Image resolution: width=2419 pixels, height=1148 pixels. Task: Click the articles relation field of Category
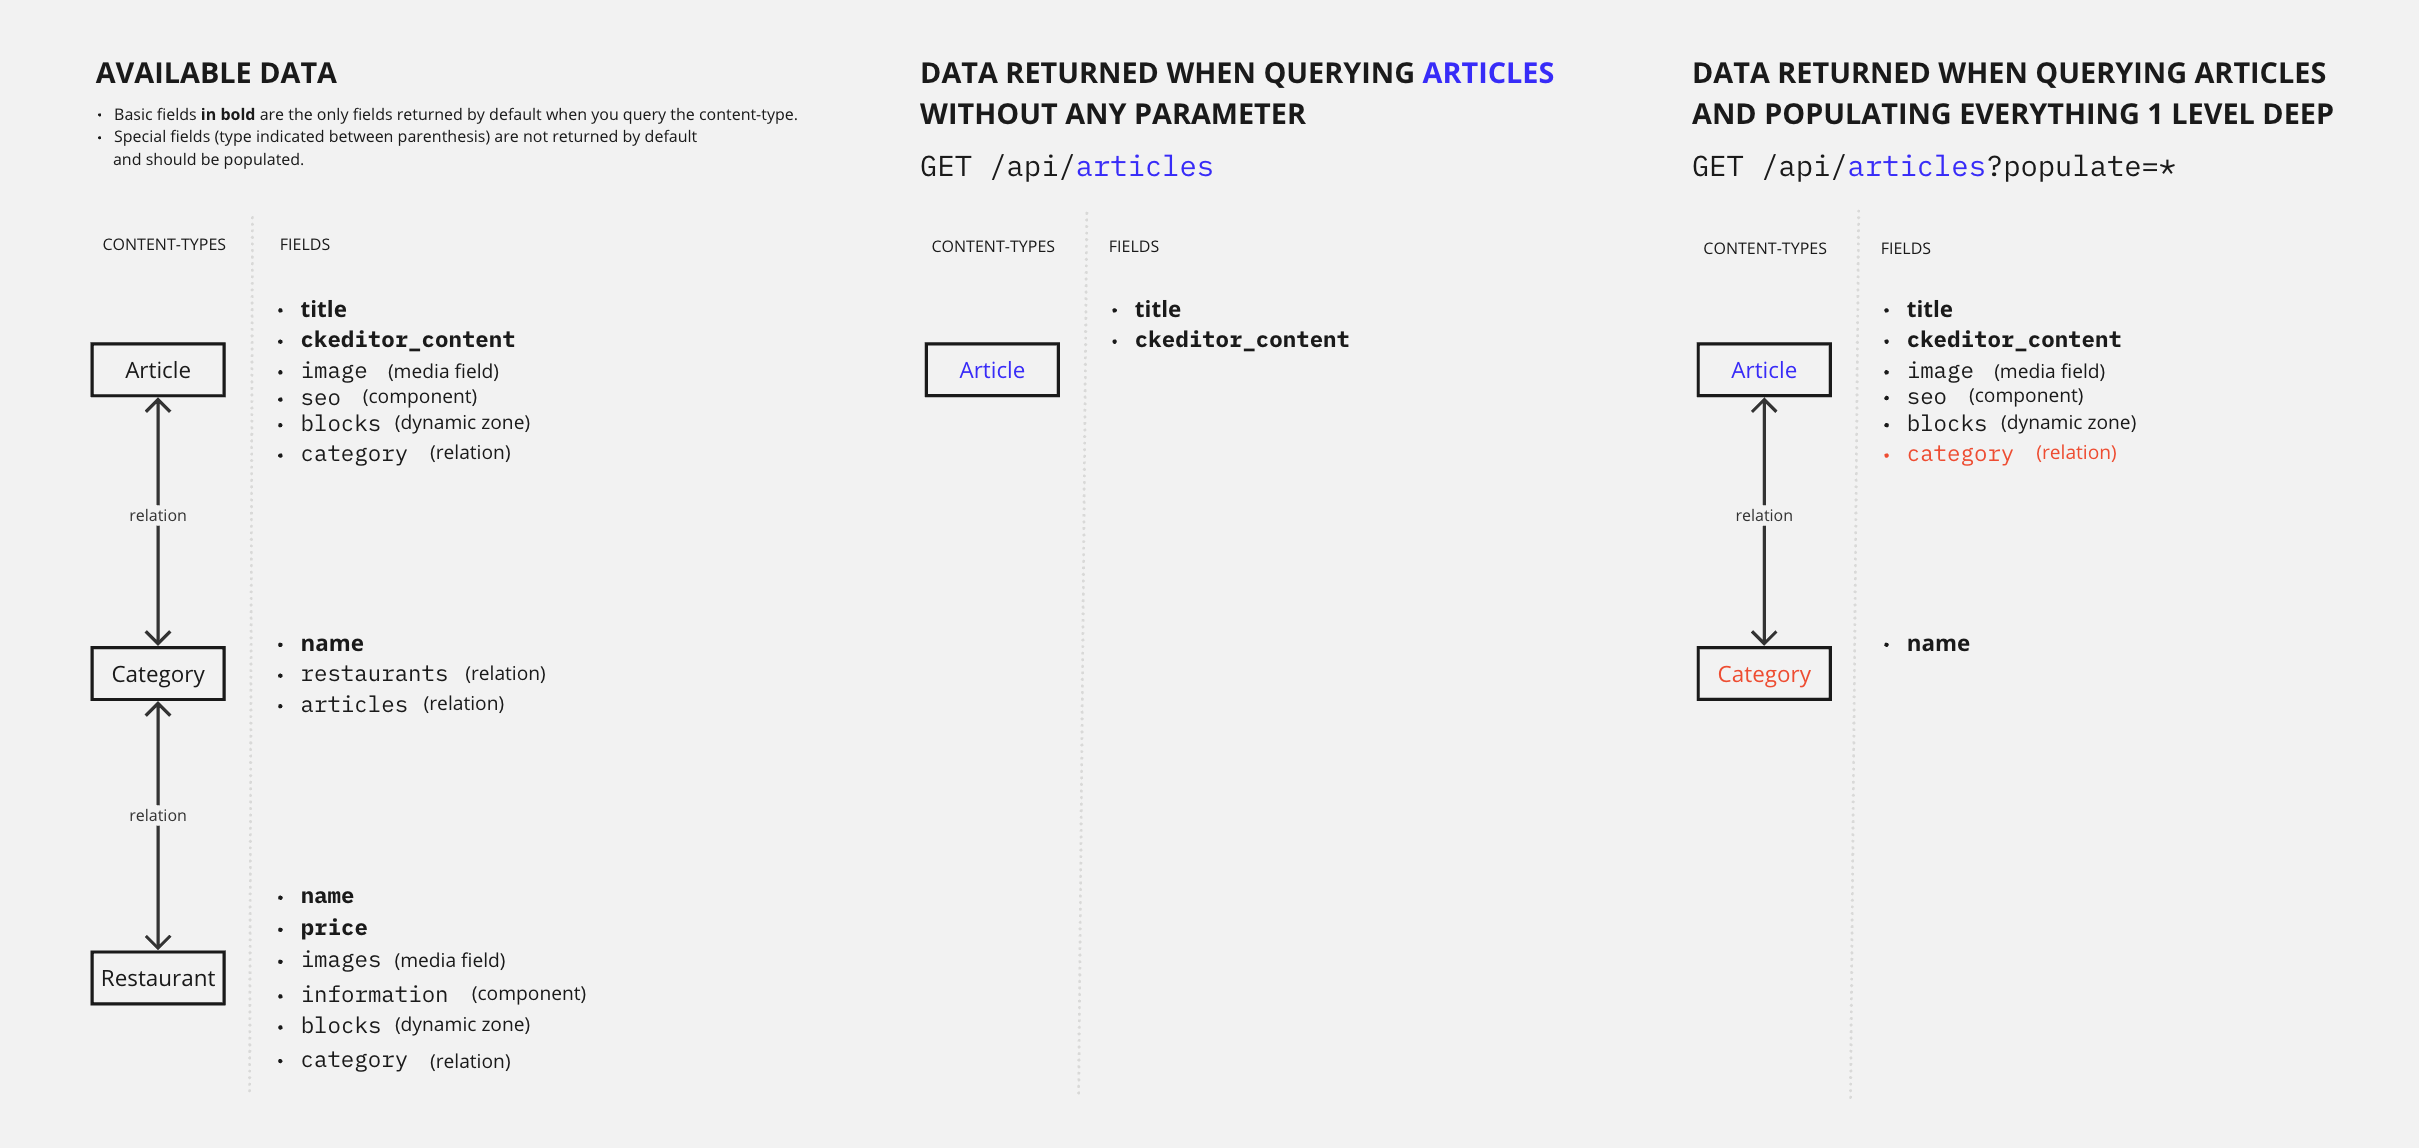[354, 704]
